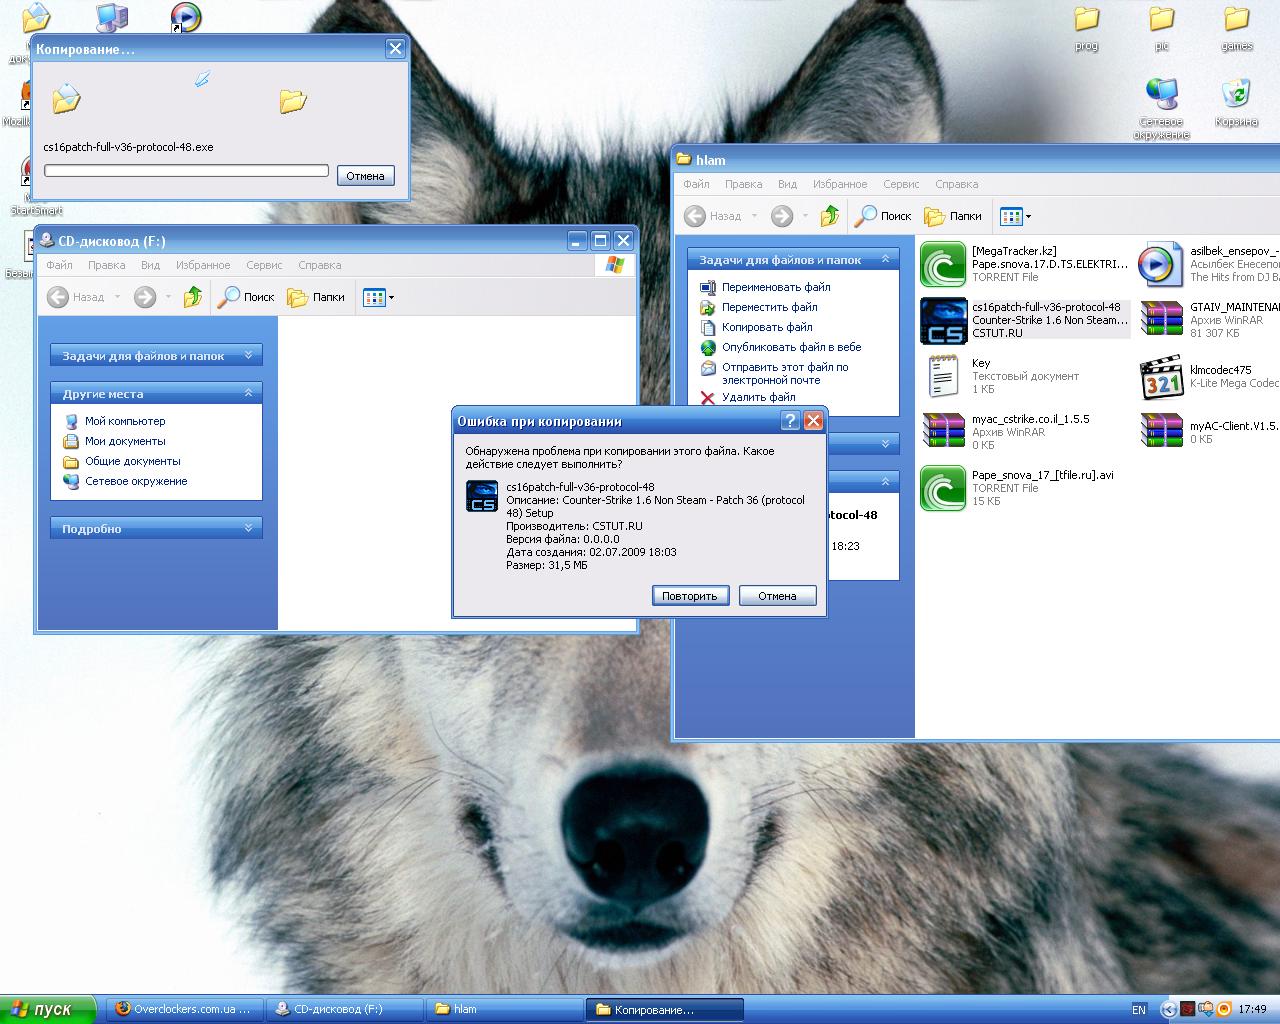Open Поиск in hlam window toolbar
This screenshot has height=1024, width=1280.
[x=884, y=216]
